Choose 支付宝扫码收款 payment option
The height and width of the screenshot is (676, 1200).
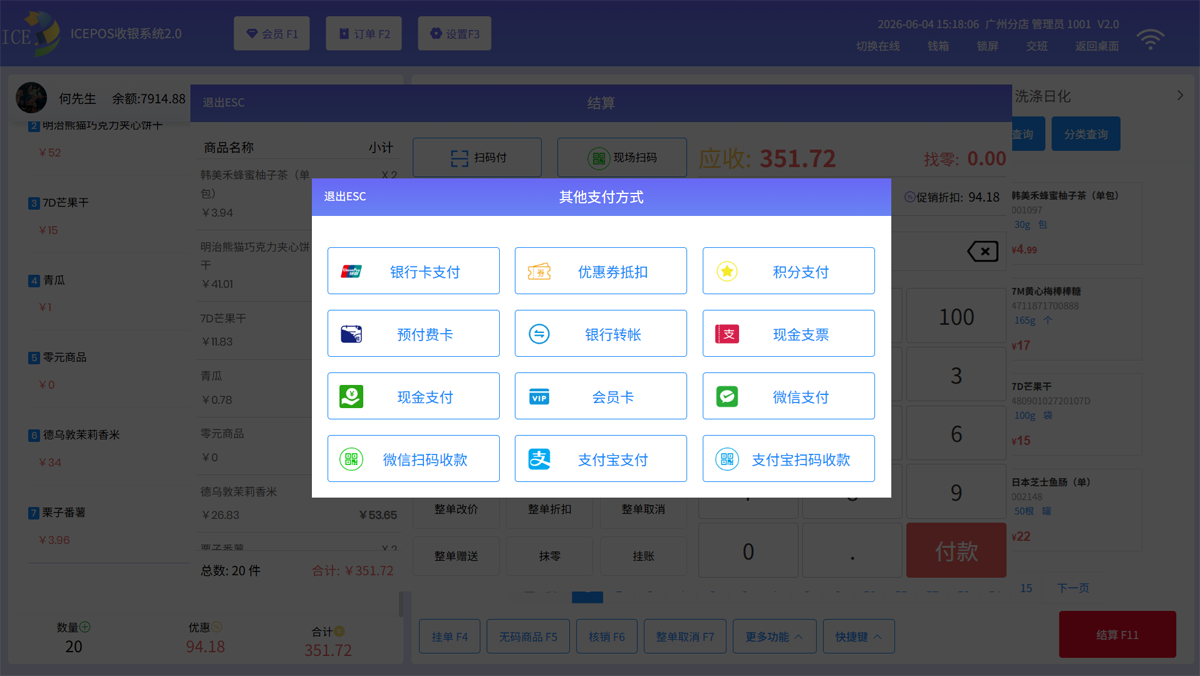point(788,459)
